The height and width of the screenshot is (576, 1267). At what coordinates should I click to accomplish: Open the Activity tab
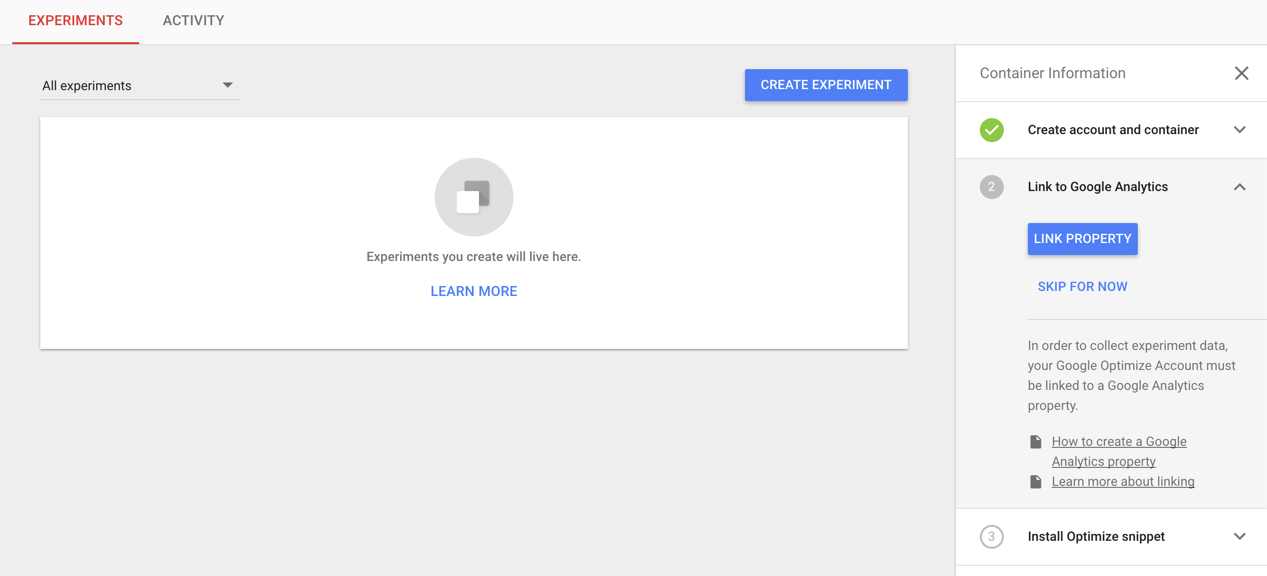coord(193,21)
